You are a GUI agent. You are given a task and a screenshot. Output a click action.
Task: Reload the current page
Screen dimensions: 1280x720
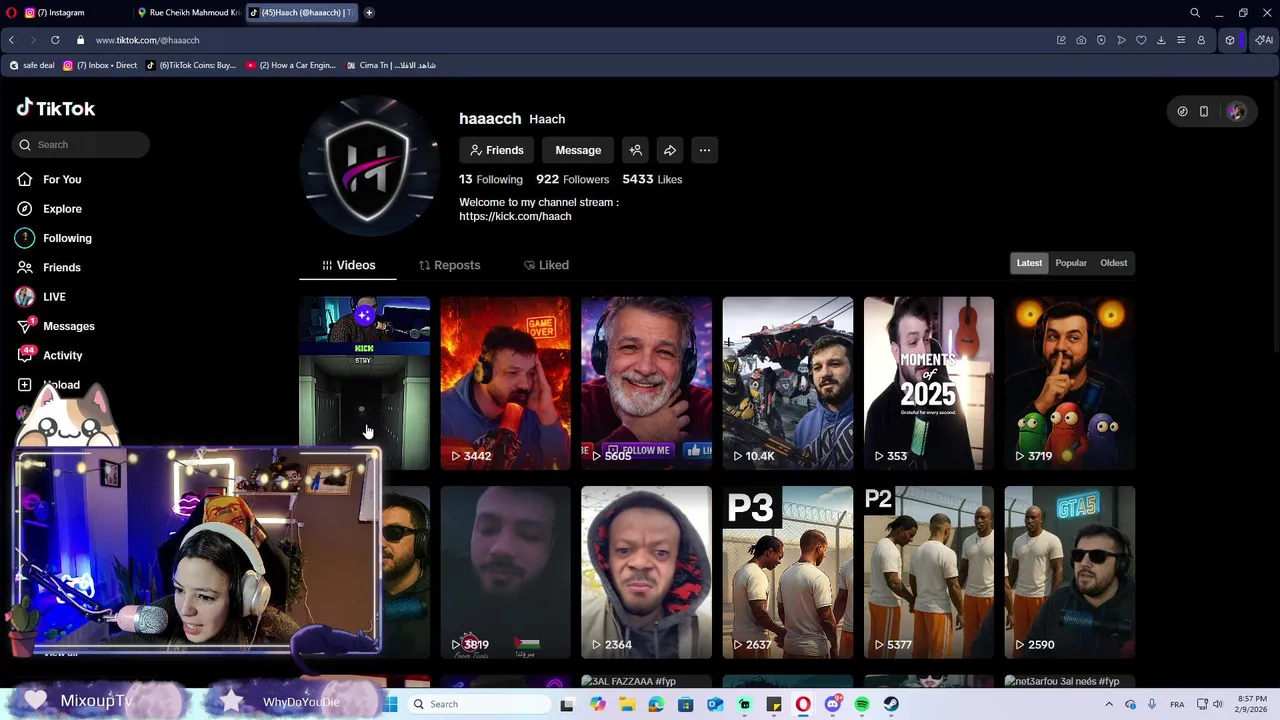click(55, 40)
